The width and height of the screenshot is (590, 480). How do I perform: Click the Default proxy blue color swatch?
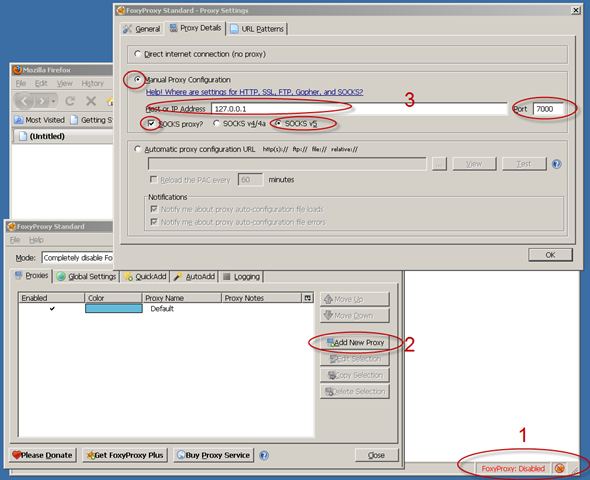pyautogui.click(x=114, y=308)
